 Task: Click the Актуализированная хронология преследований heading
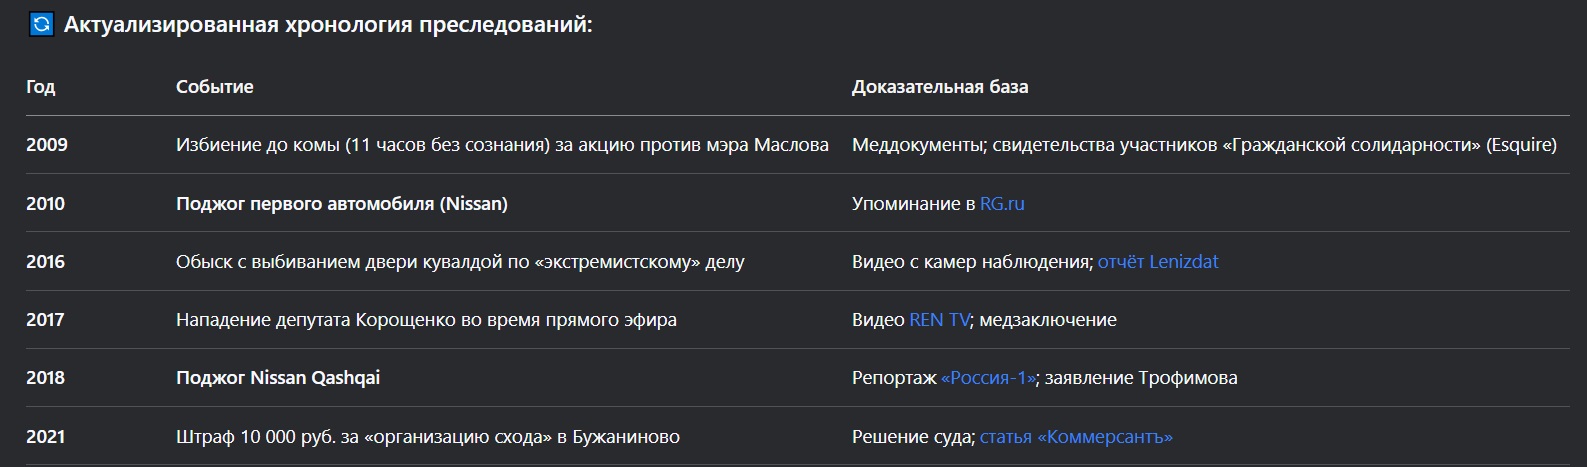pyautogui.click(x=328, y=25)
